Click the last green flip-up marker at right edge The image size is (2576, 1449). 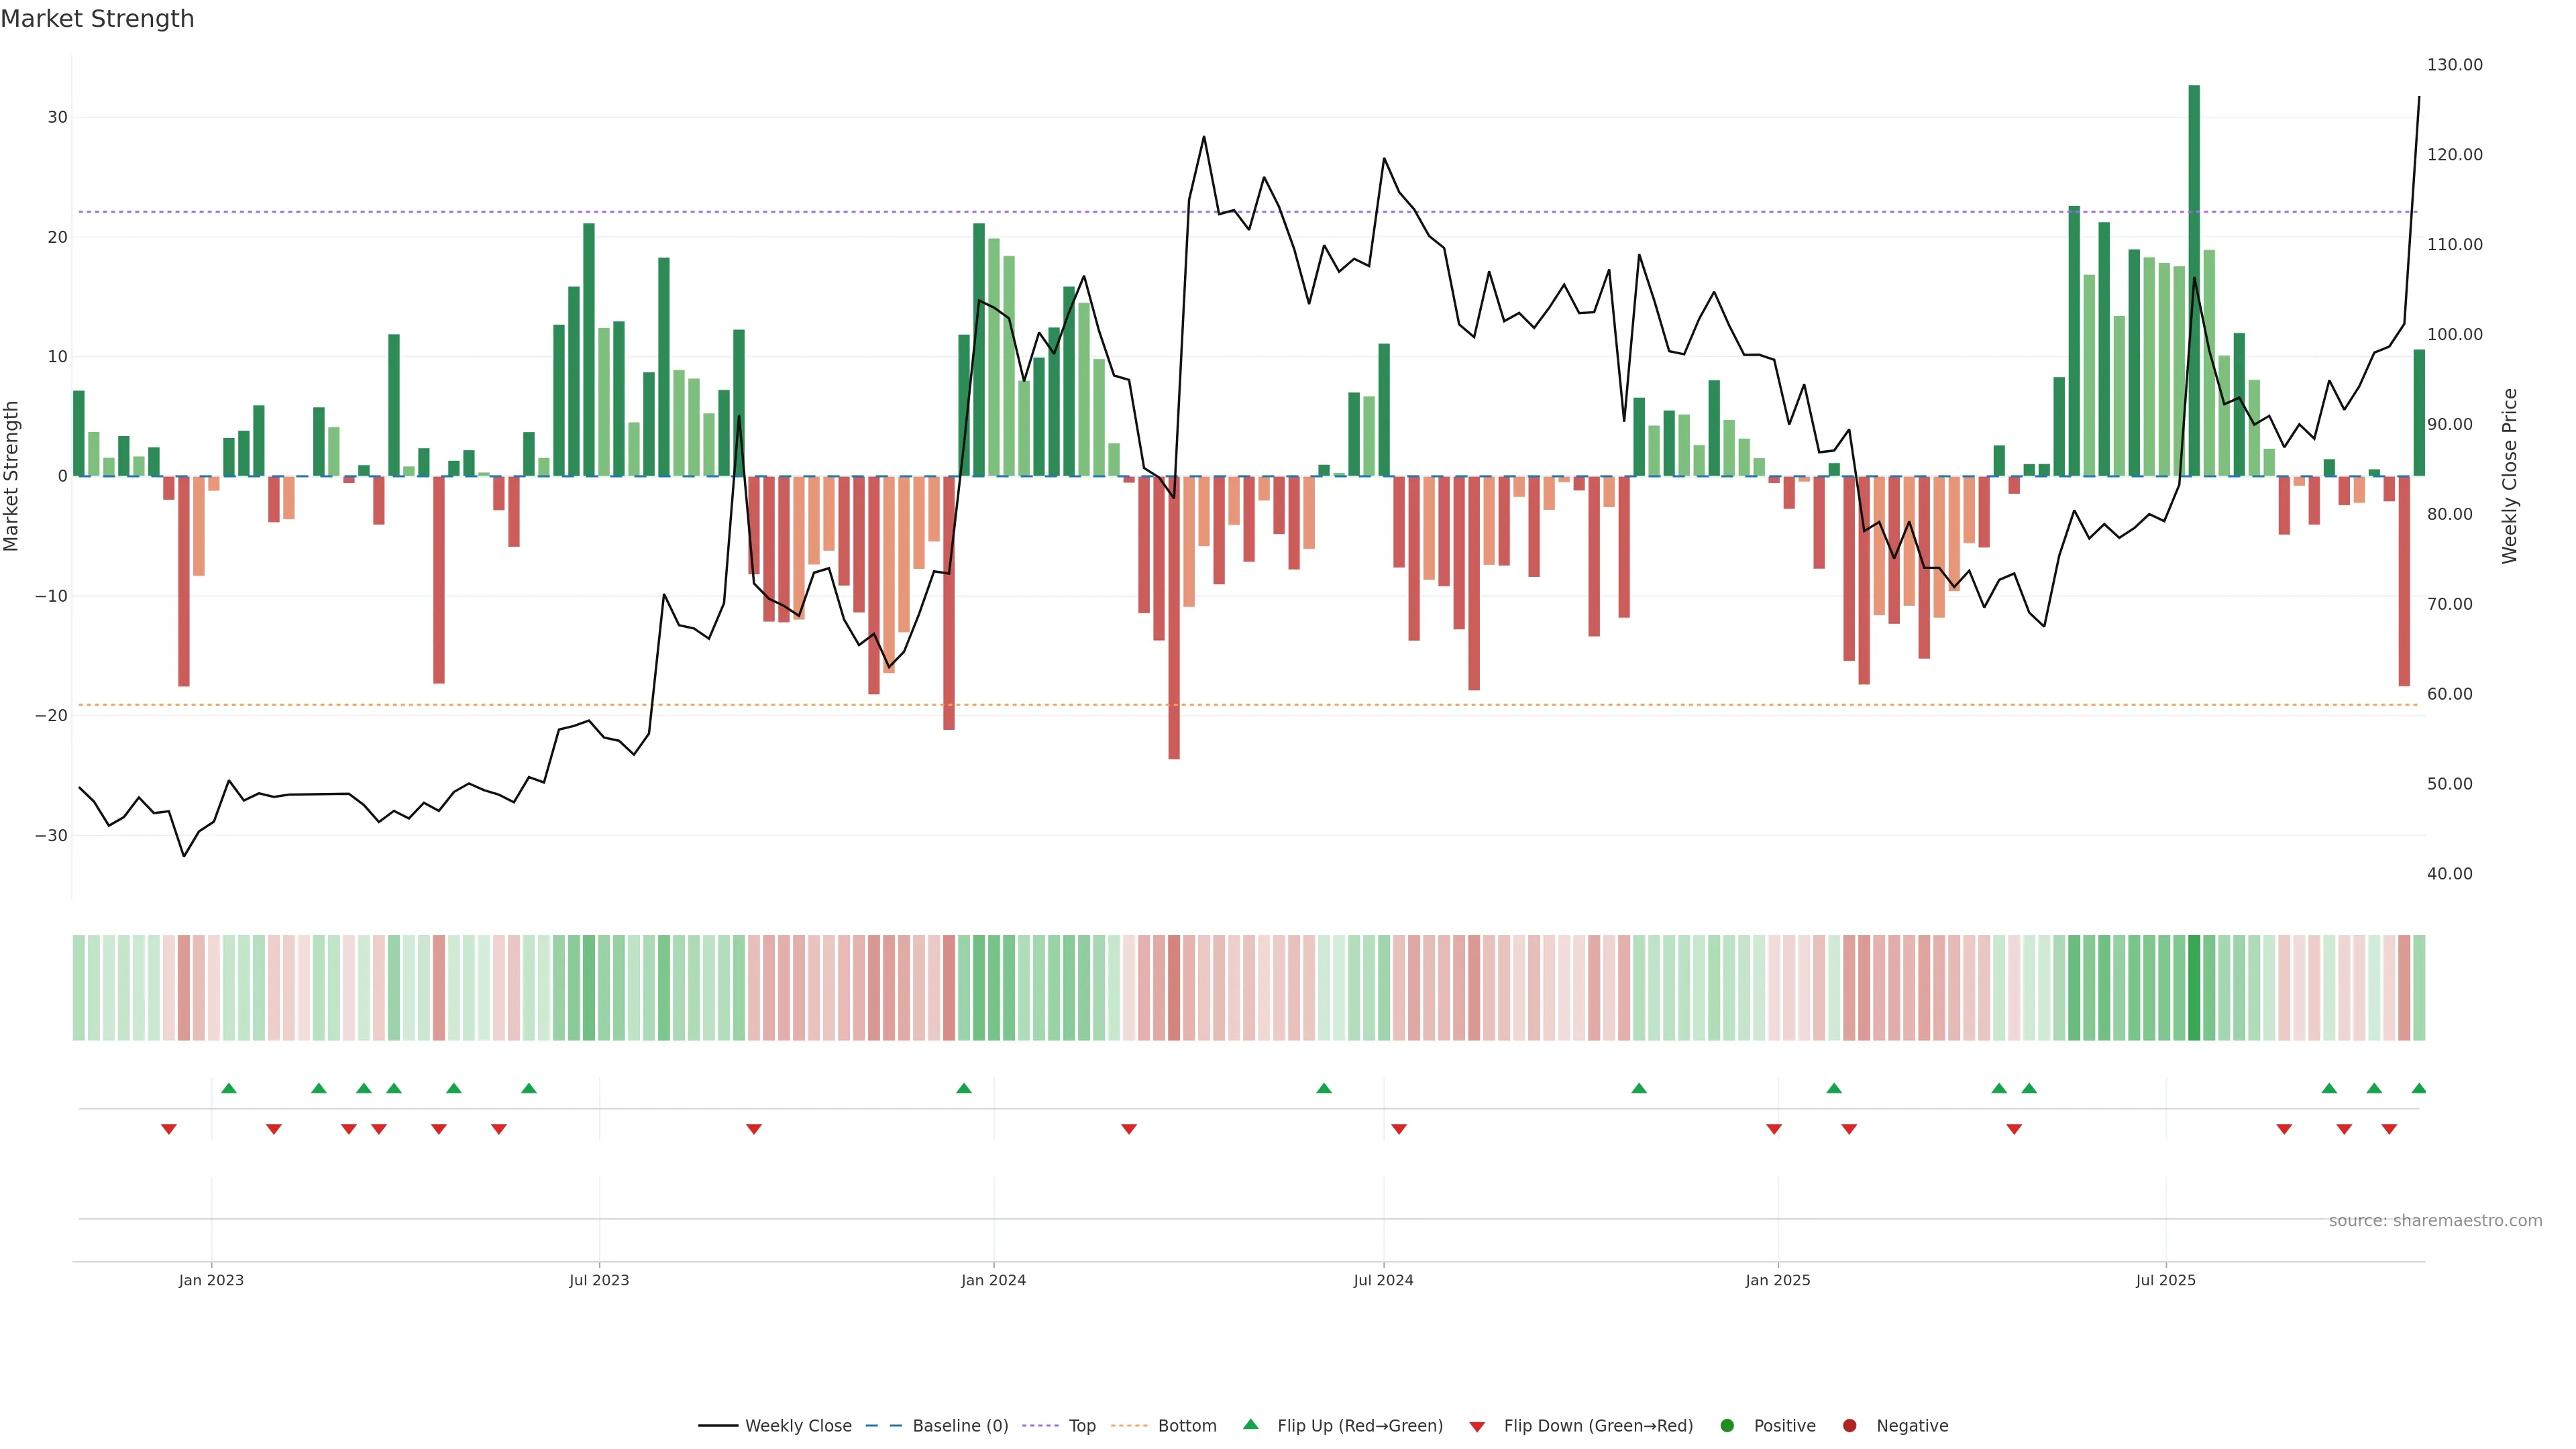2418,1088
